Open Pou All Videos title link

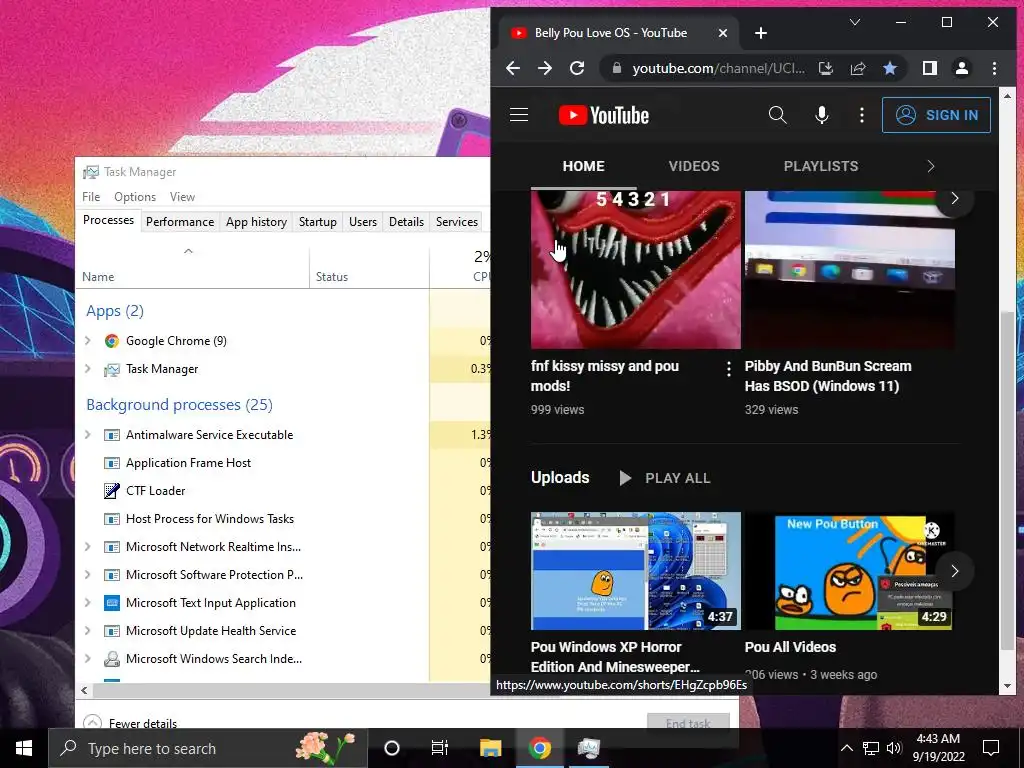point(790,647)
